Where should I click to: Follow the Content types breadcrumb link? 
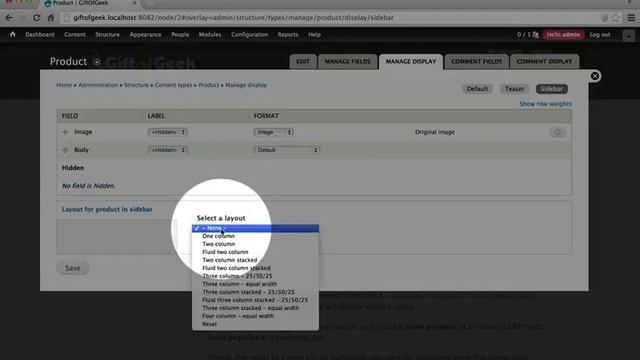(173, 85)
